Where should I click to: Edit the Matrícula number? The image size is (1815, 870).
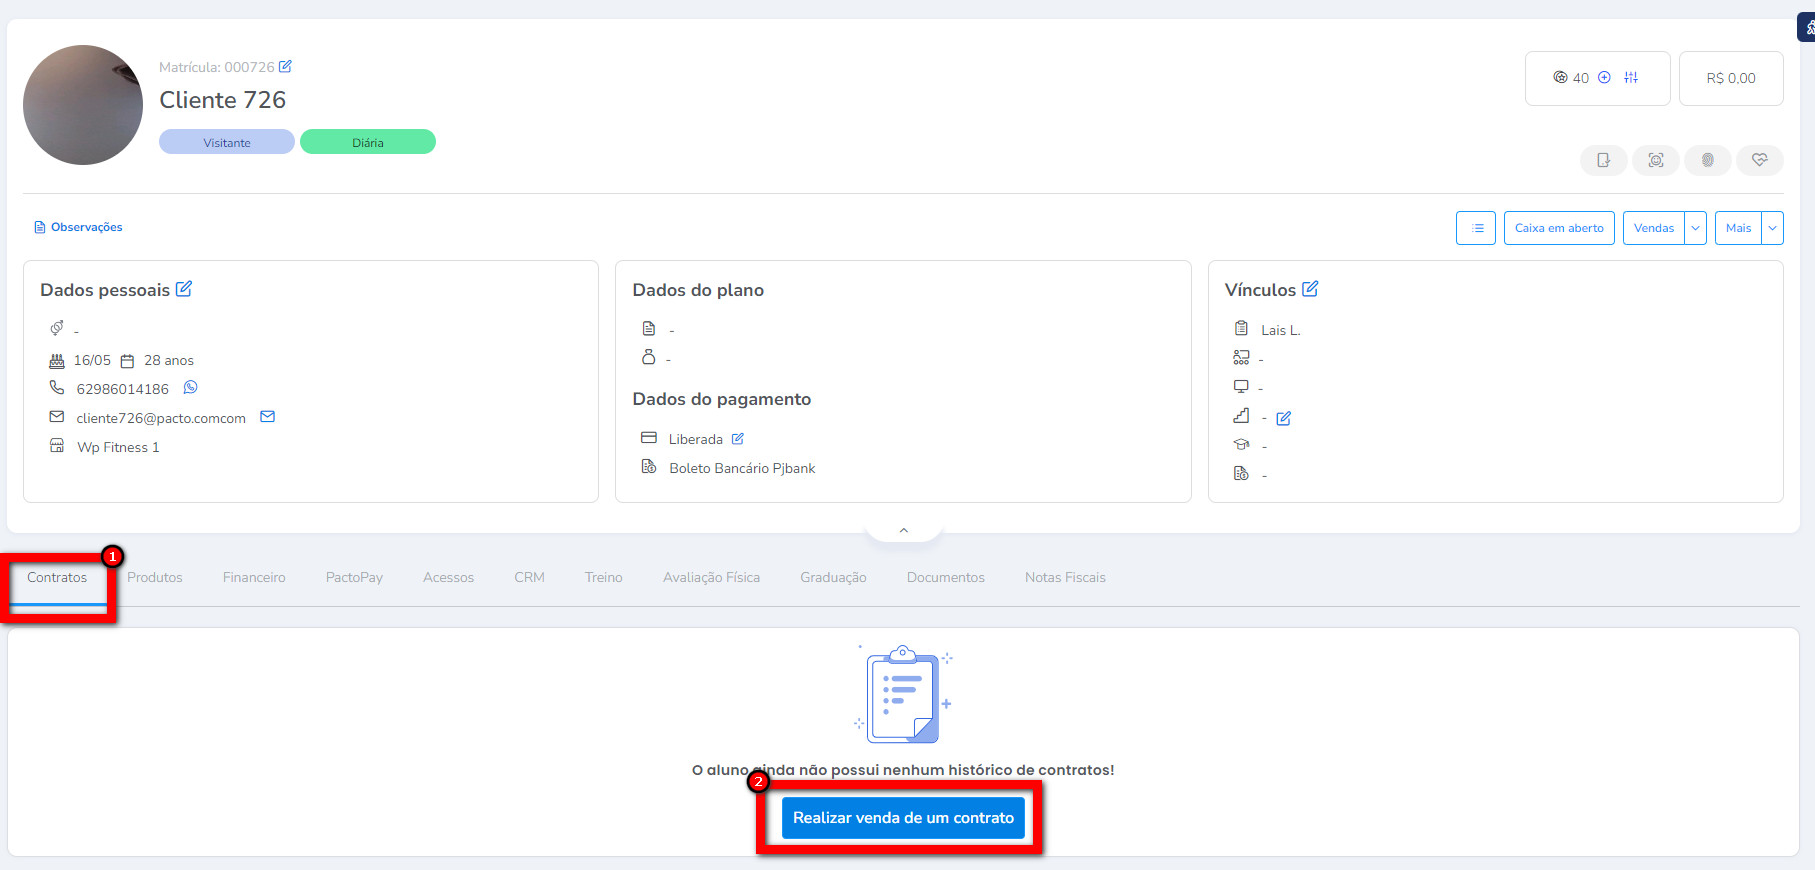pos(285,67)
